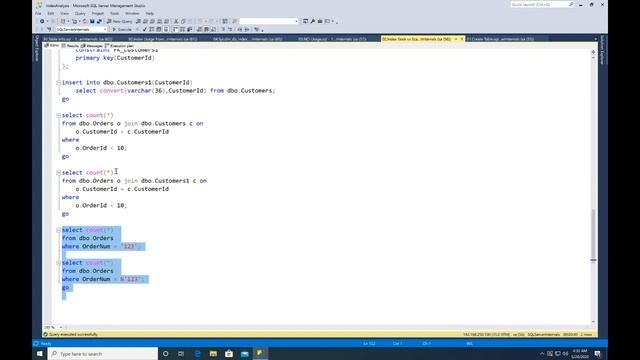Click the SSMS taskbar icon
This screenshot has height=360, width=640.
[x=260, y=353]
